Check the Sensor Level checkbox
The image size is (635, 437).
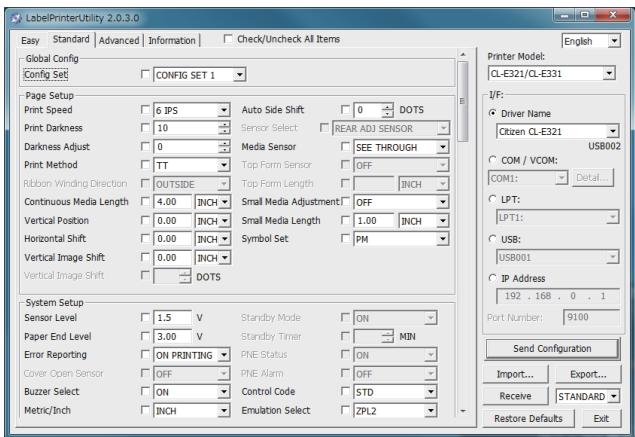click(x=145, y=318)
